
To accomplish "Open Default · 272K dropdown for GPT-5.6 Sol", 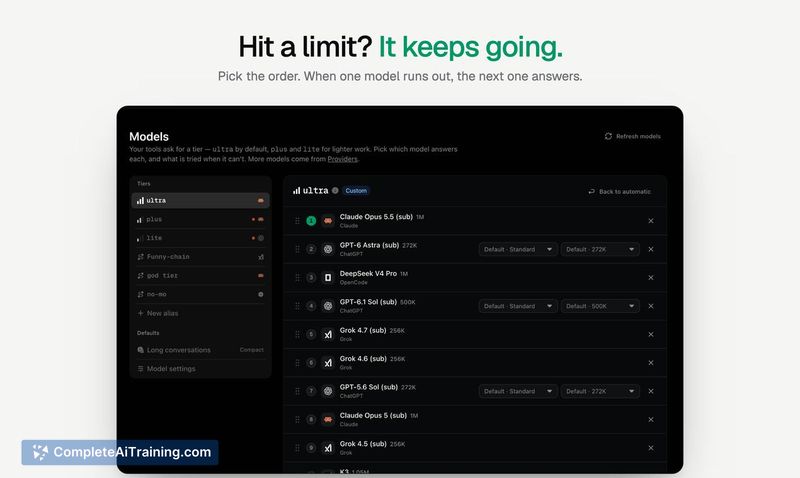I will pyautogui.click(x=600, y=391).
